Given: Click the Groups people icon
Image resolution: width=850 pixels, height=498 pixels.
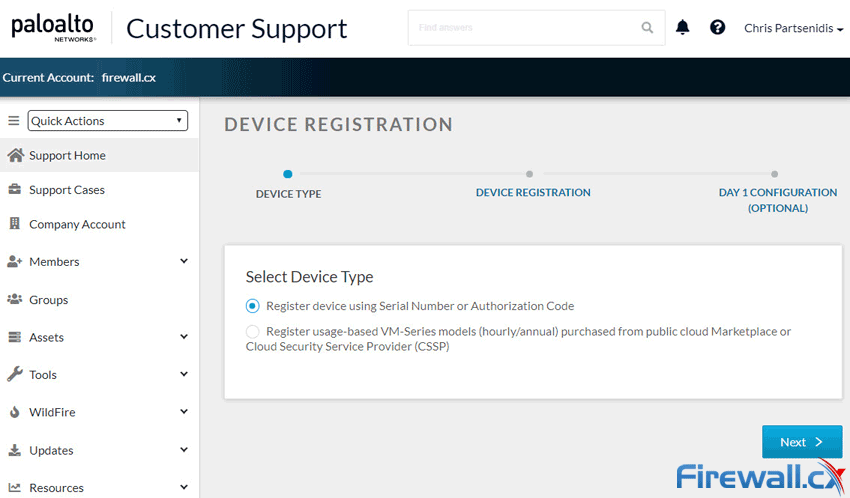Looking at the screenshot, I should tap(15, 299).
